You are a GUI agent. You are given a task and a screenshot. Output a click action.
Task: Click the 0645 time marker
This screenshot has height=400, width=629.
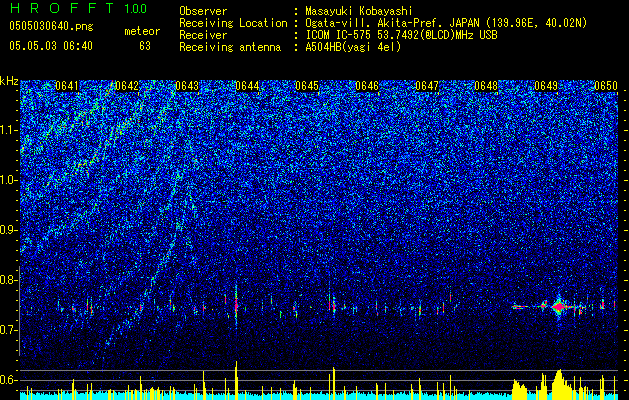pyautogui.click(x=307, y=86)
